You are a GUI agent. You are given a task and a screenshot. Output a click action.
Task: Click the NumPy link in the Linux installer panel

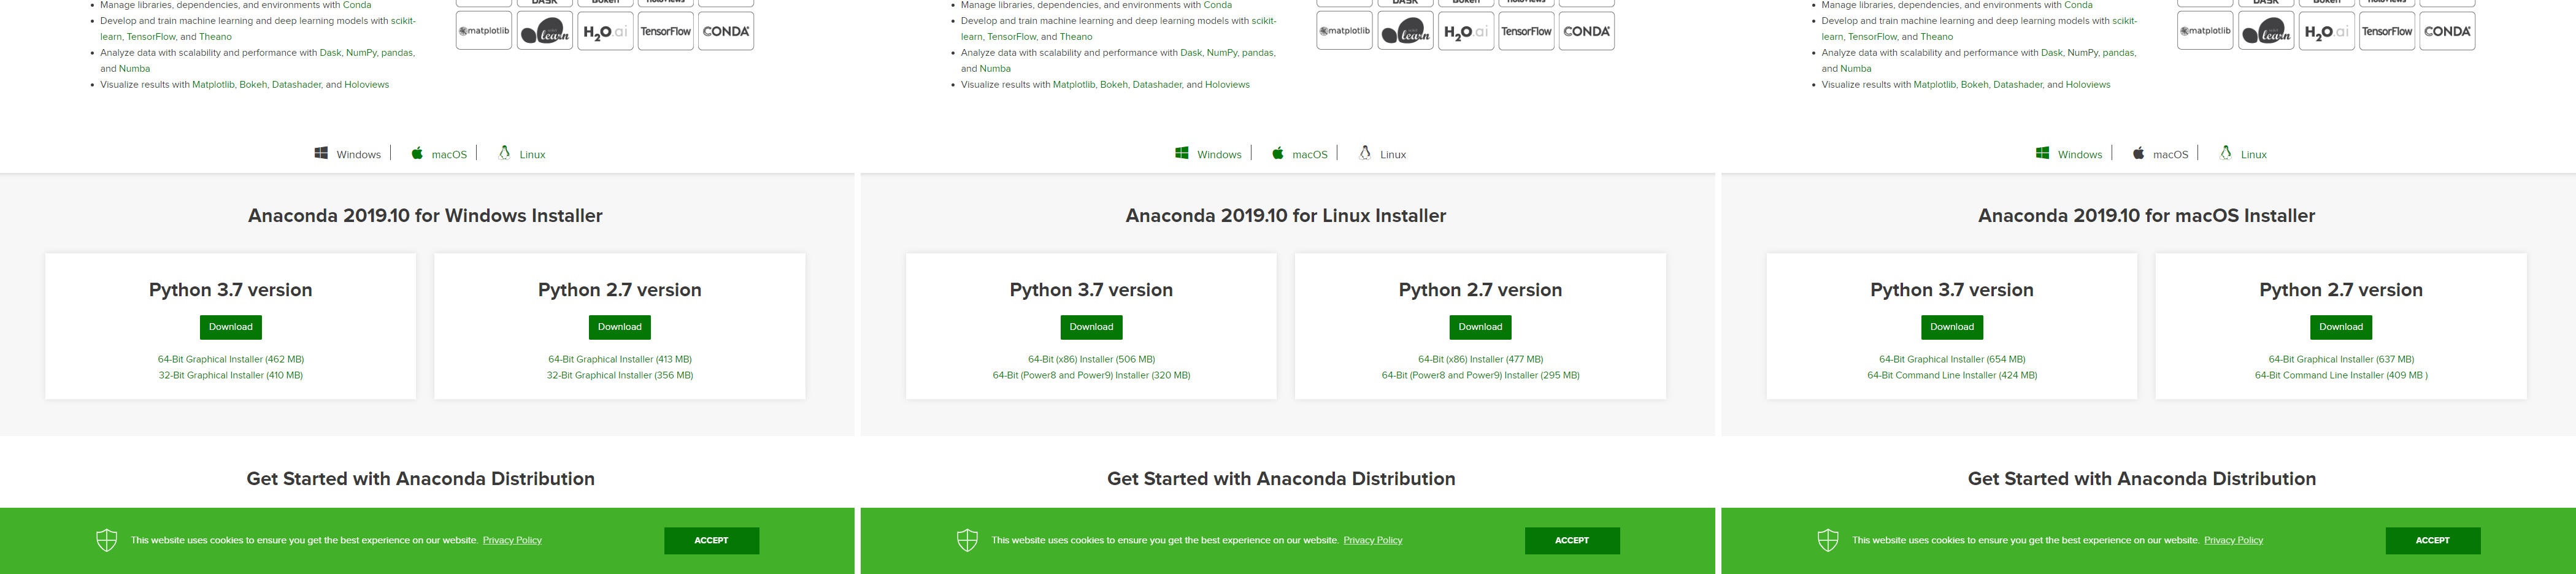1221,53
